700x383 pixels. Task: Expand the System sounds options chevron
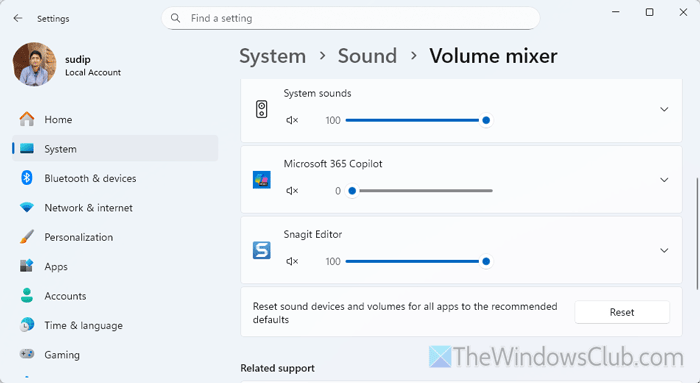[x=664, y=109]
